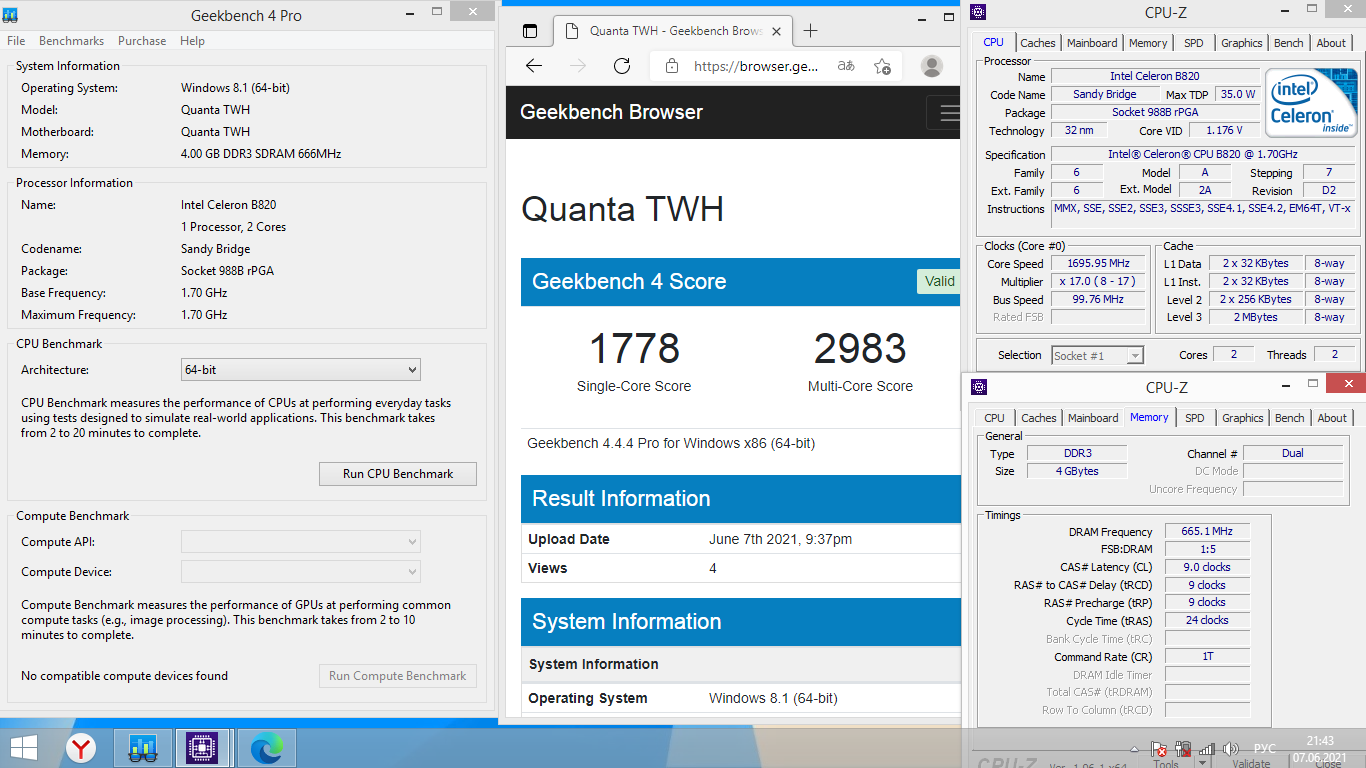Switch to CPU tab in lower CPU-Z
Image resolution: width=1366 pixels, height=768 pixels.
(994, 418)
